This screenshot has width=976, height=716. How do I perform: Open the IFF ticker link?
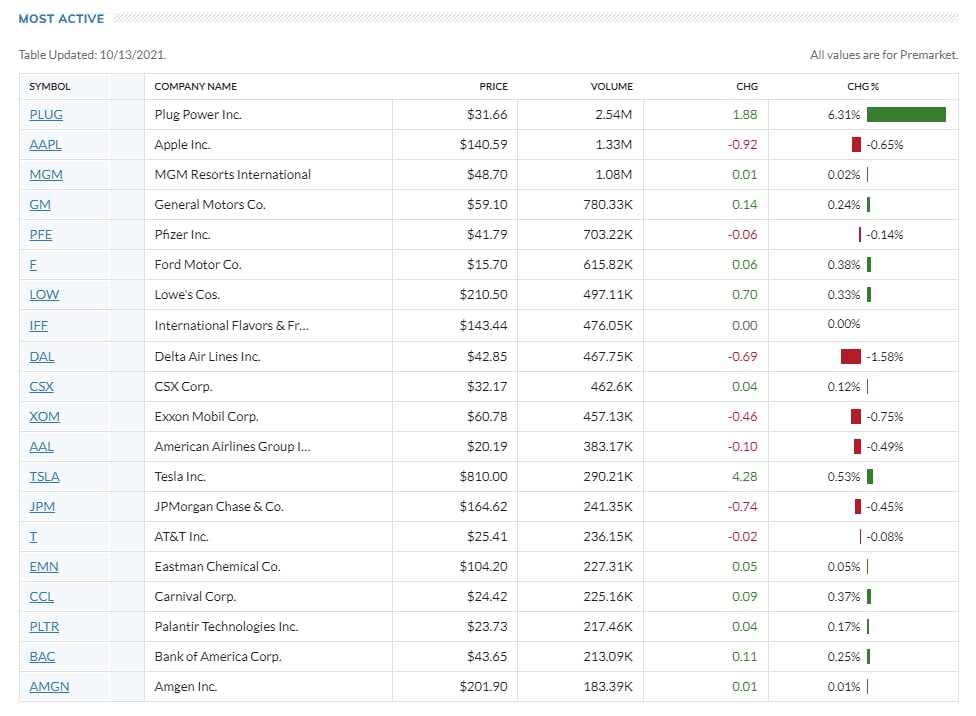39,326
